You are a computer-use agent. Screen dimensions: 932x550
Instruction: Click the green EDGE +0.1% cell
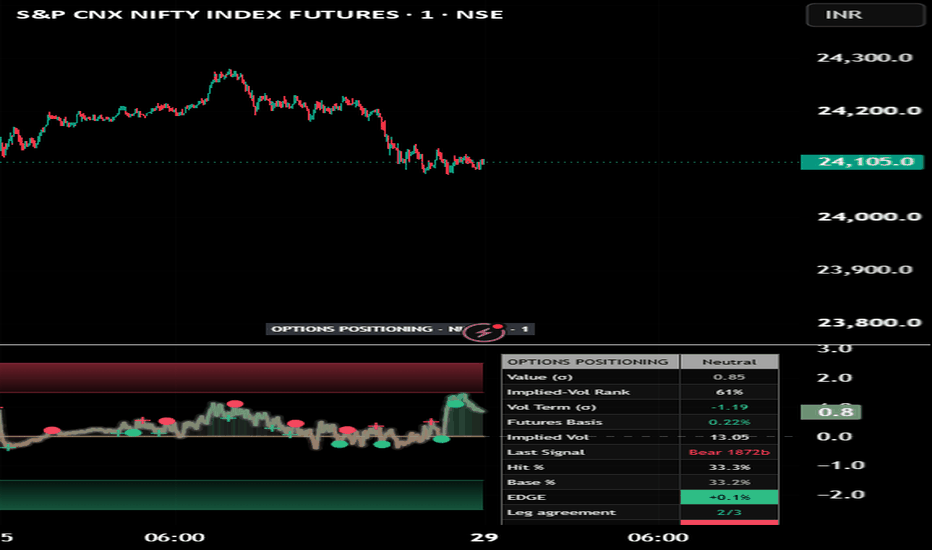(729, 497)
